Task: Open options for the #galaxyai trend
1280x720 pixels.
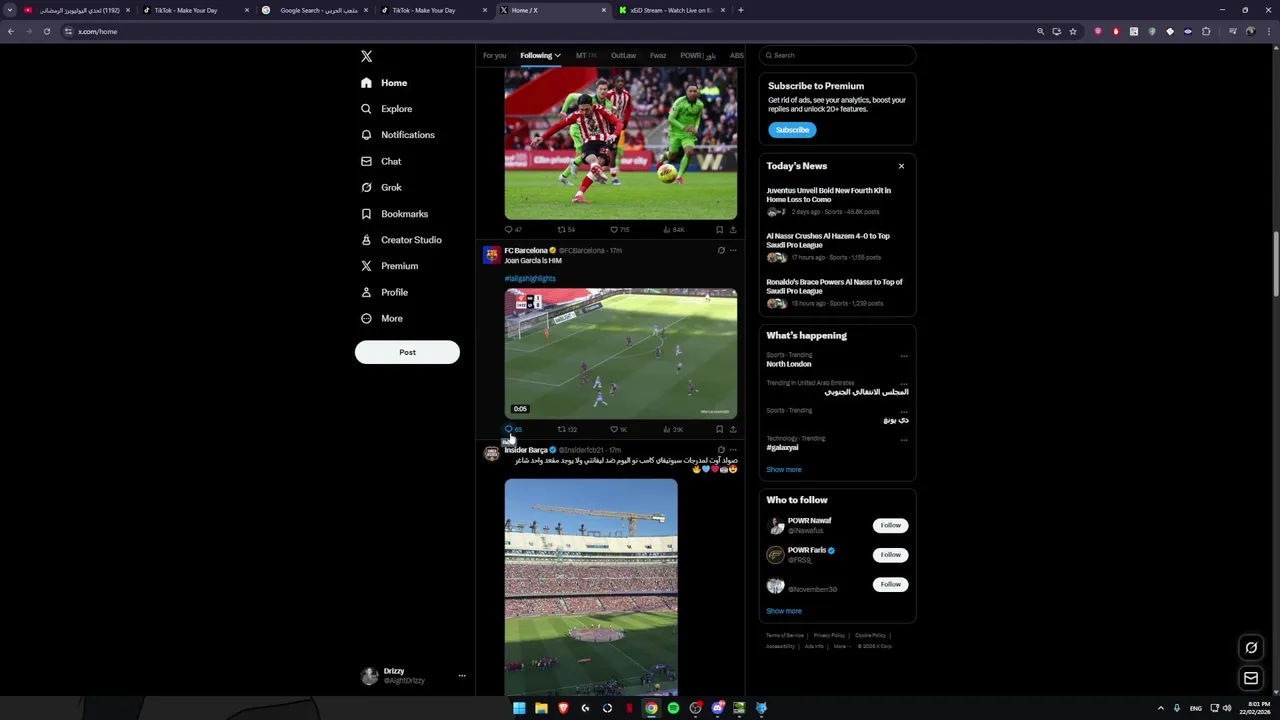Action: coord(904,440)
